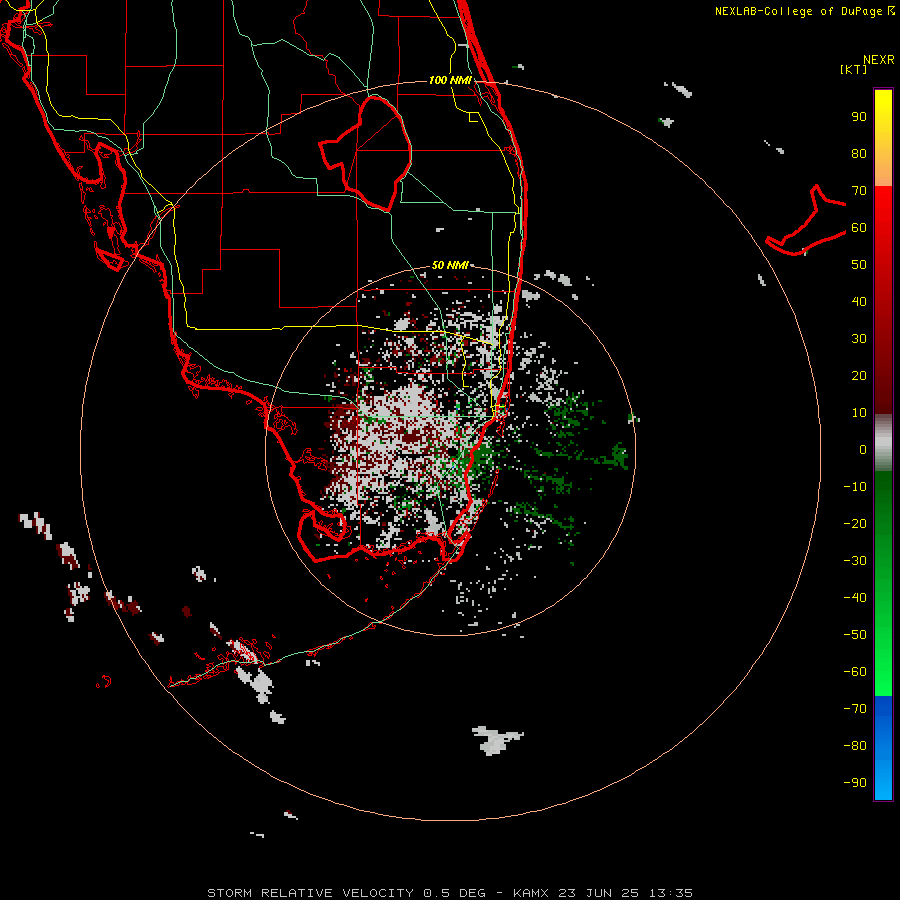Click the 50 NMI range ring label
Image resolution: width=900 pixels, height=900 pixels.
coord(450,265)
